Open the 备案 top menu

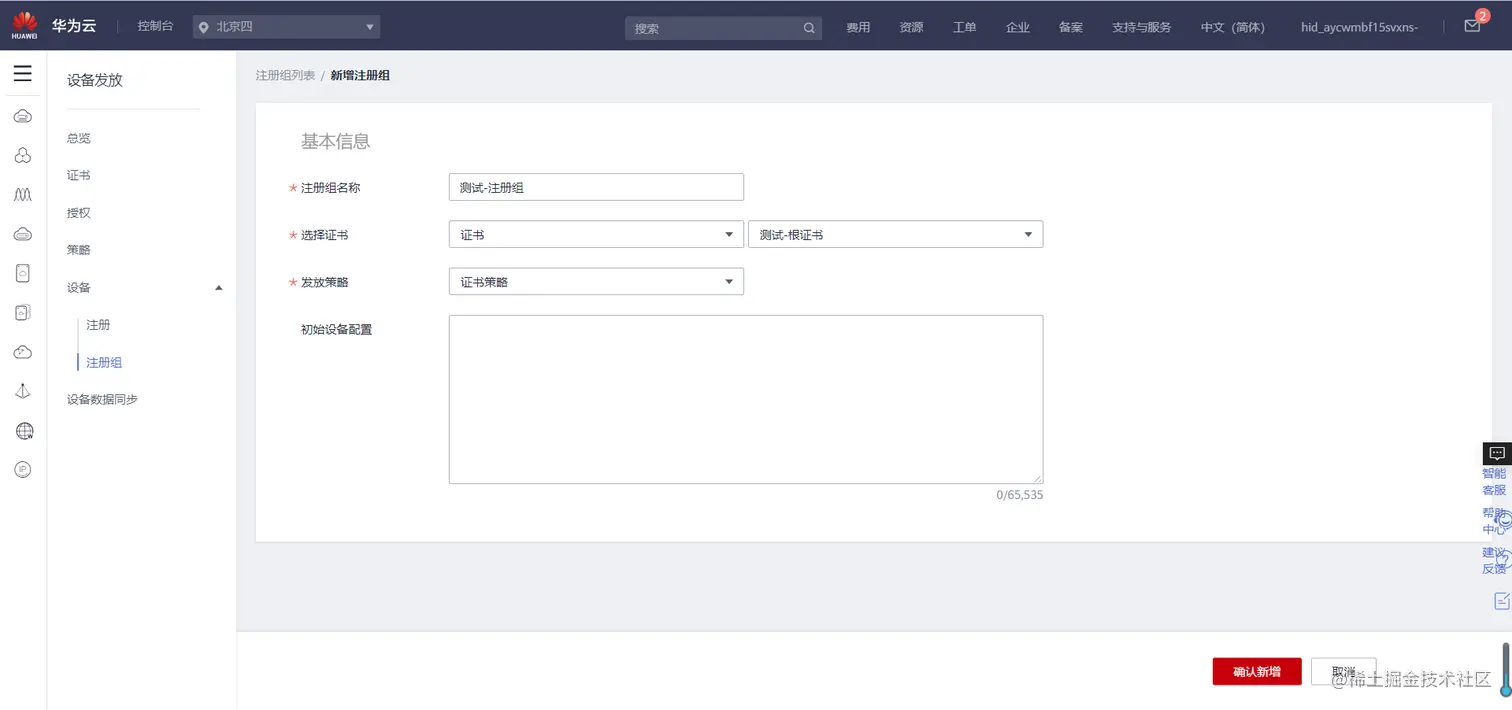pos(1070,27)
